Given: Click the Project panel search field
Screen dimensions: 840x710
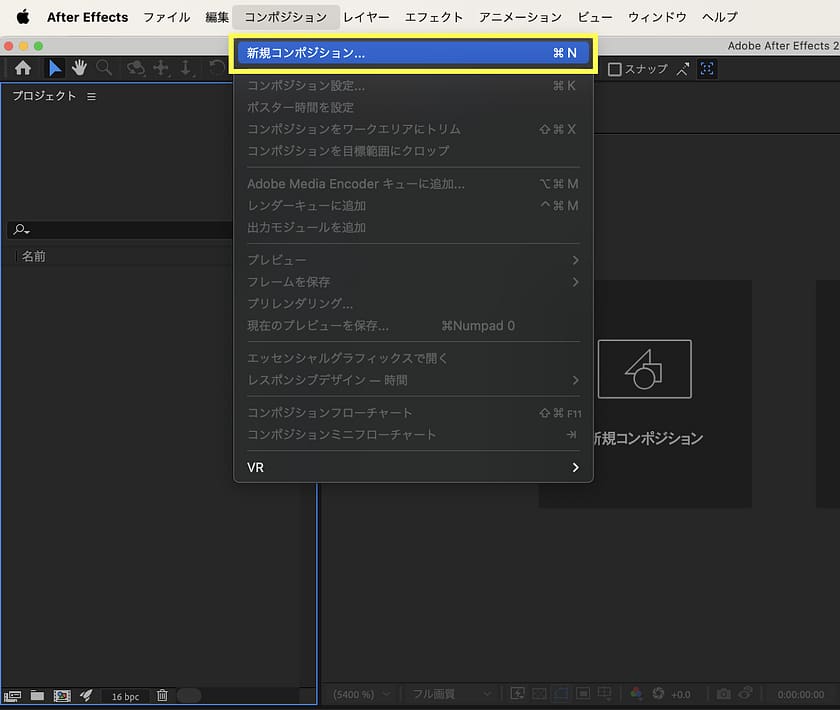Looking at the screenshot, I should (120, 230).
